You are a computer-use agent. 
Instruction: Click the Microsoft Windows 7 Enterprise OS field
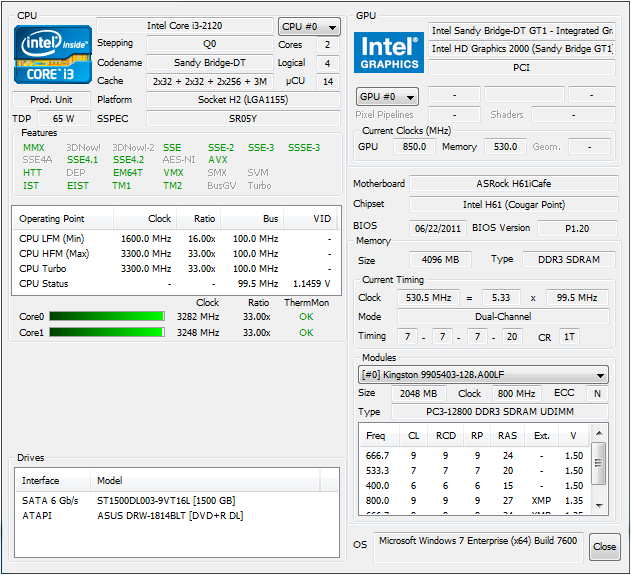[478, 546]
